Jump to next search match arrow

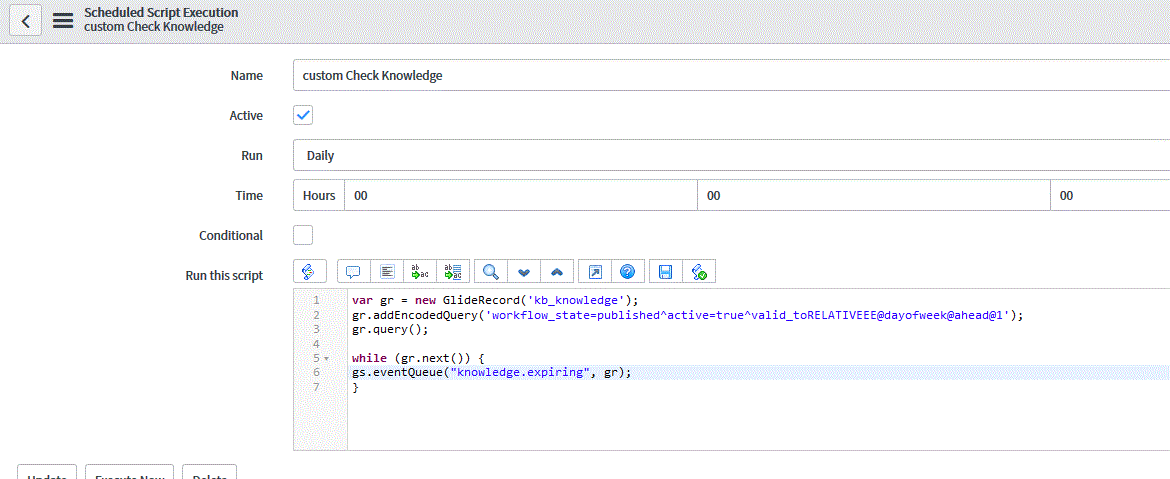coord(523,272)
